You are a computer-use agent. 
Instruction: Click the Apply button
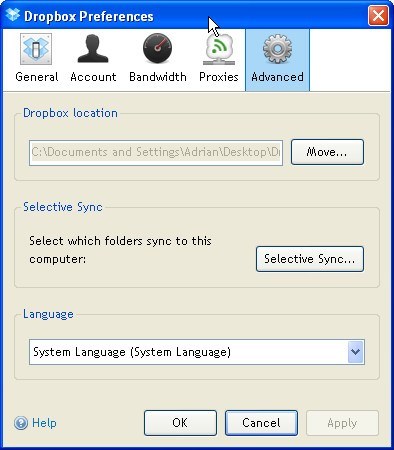pyautogui.click(x=342, y=423)
